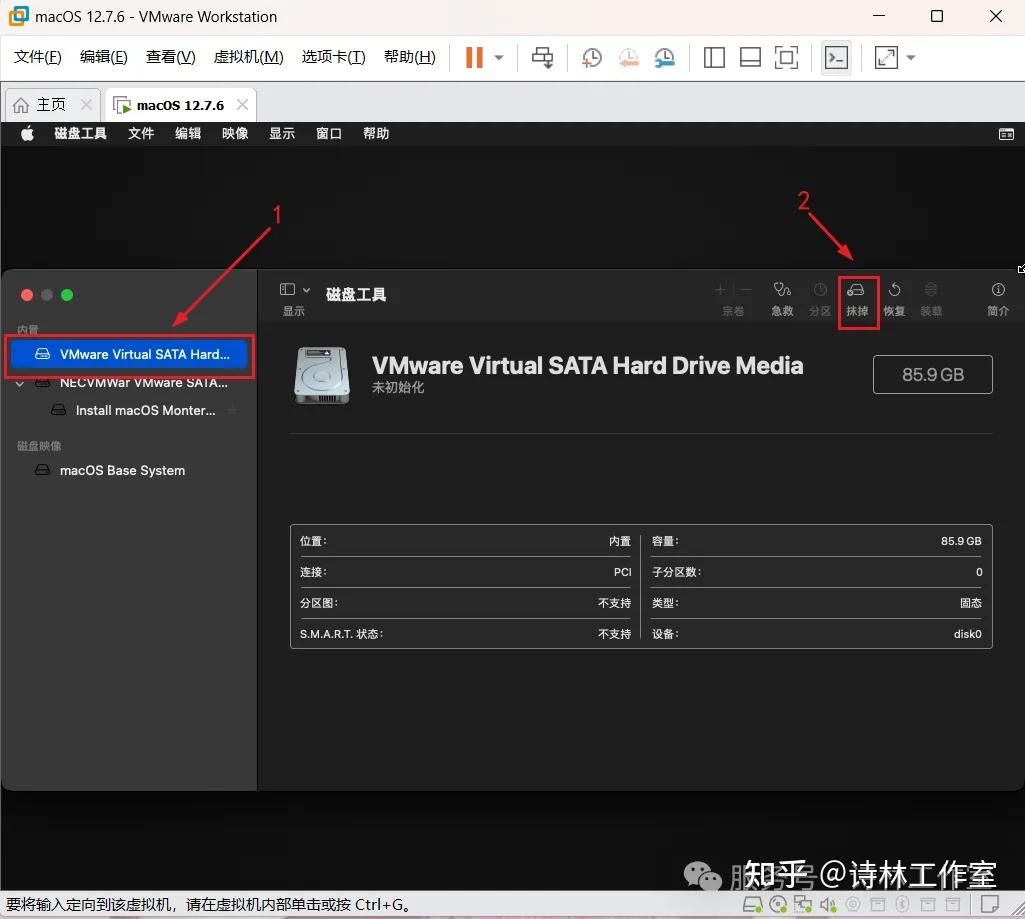Toggle the thumbnail bar layout icon
Screen dimensions: 1025x919
pyautogui.click(x=750, y=58)
